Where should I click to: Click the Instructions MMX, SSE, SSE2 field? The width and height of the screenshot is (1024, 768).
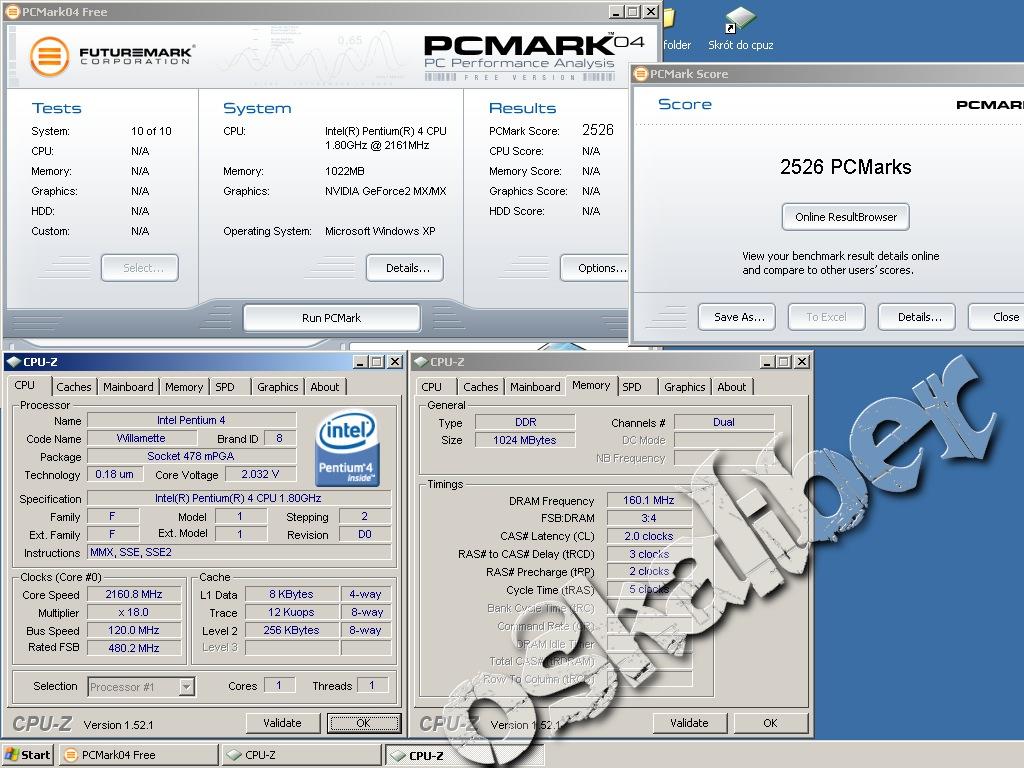point(239,552)
